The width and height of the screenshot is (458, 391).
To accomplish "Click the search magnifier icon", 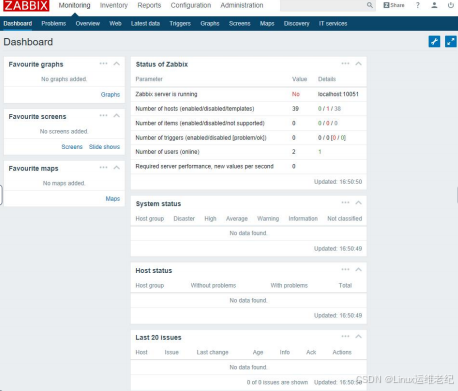I will point(370,5).
